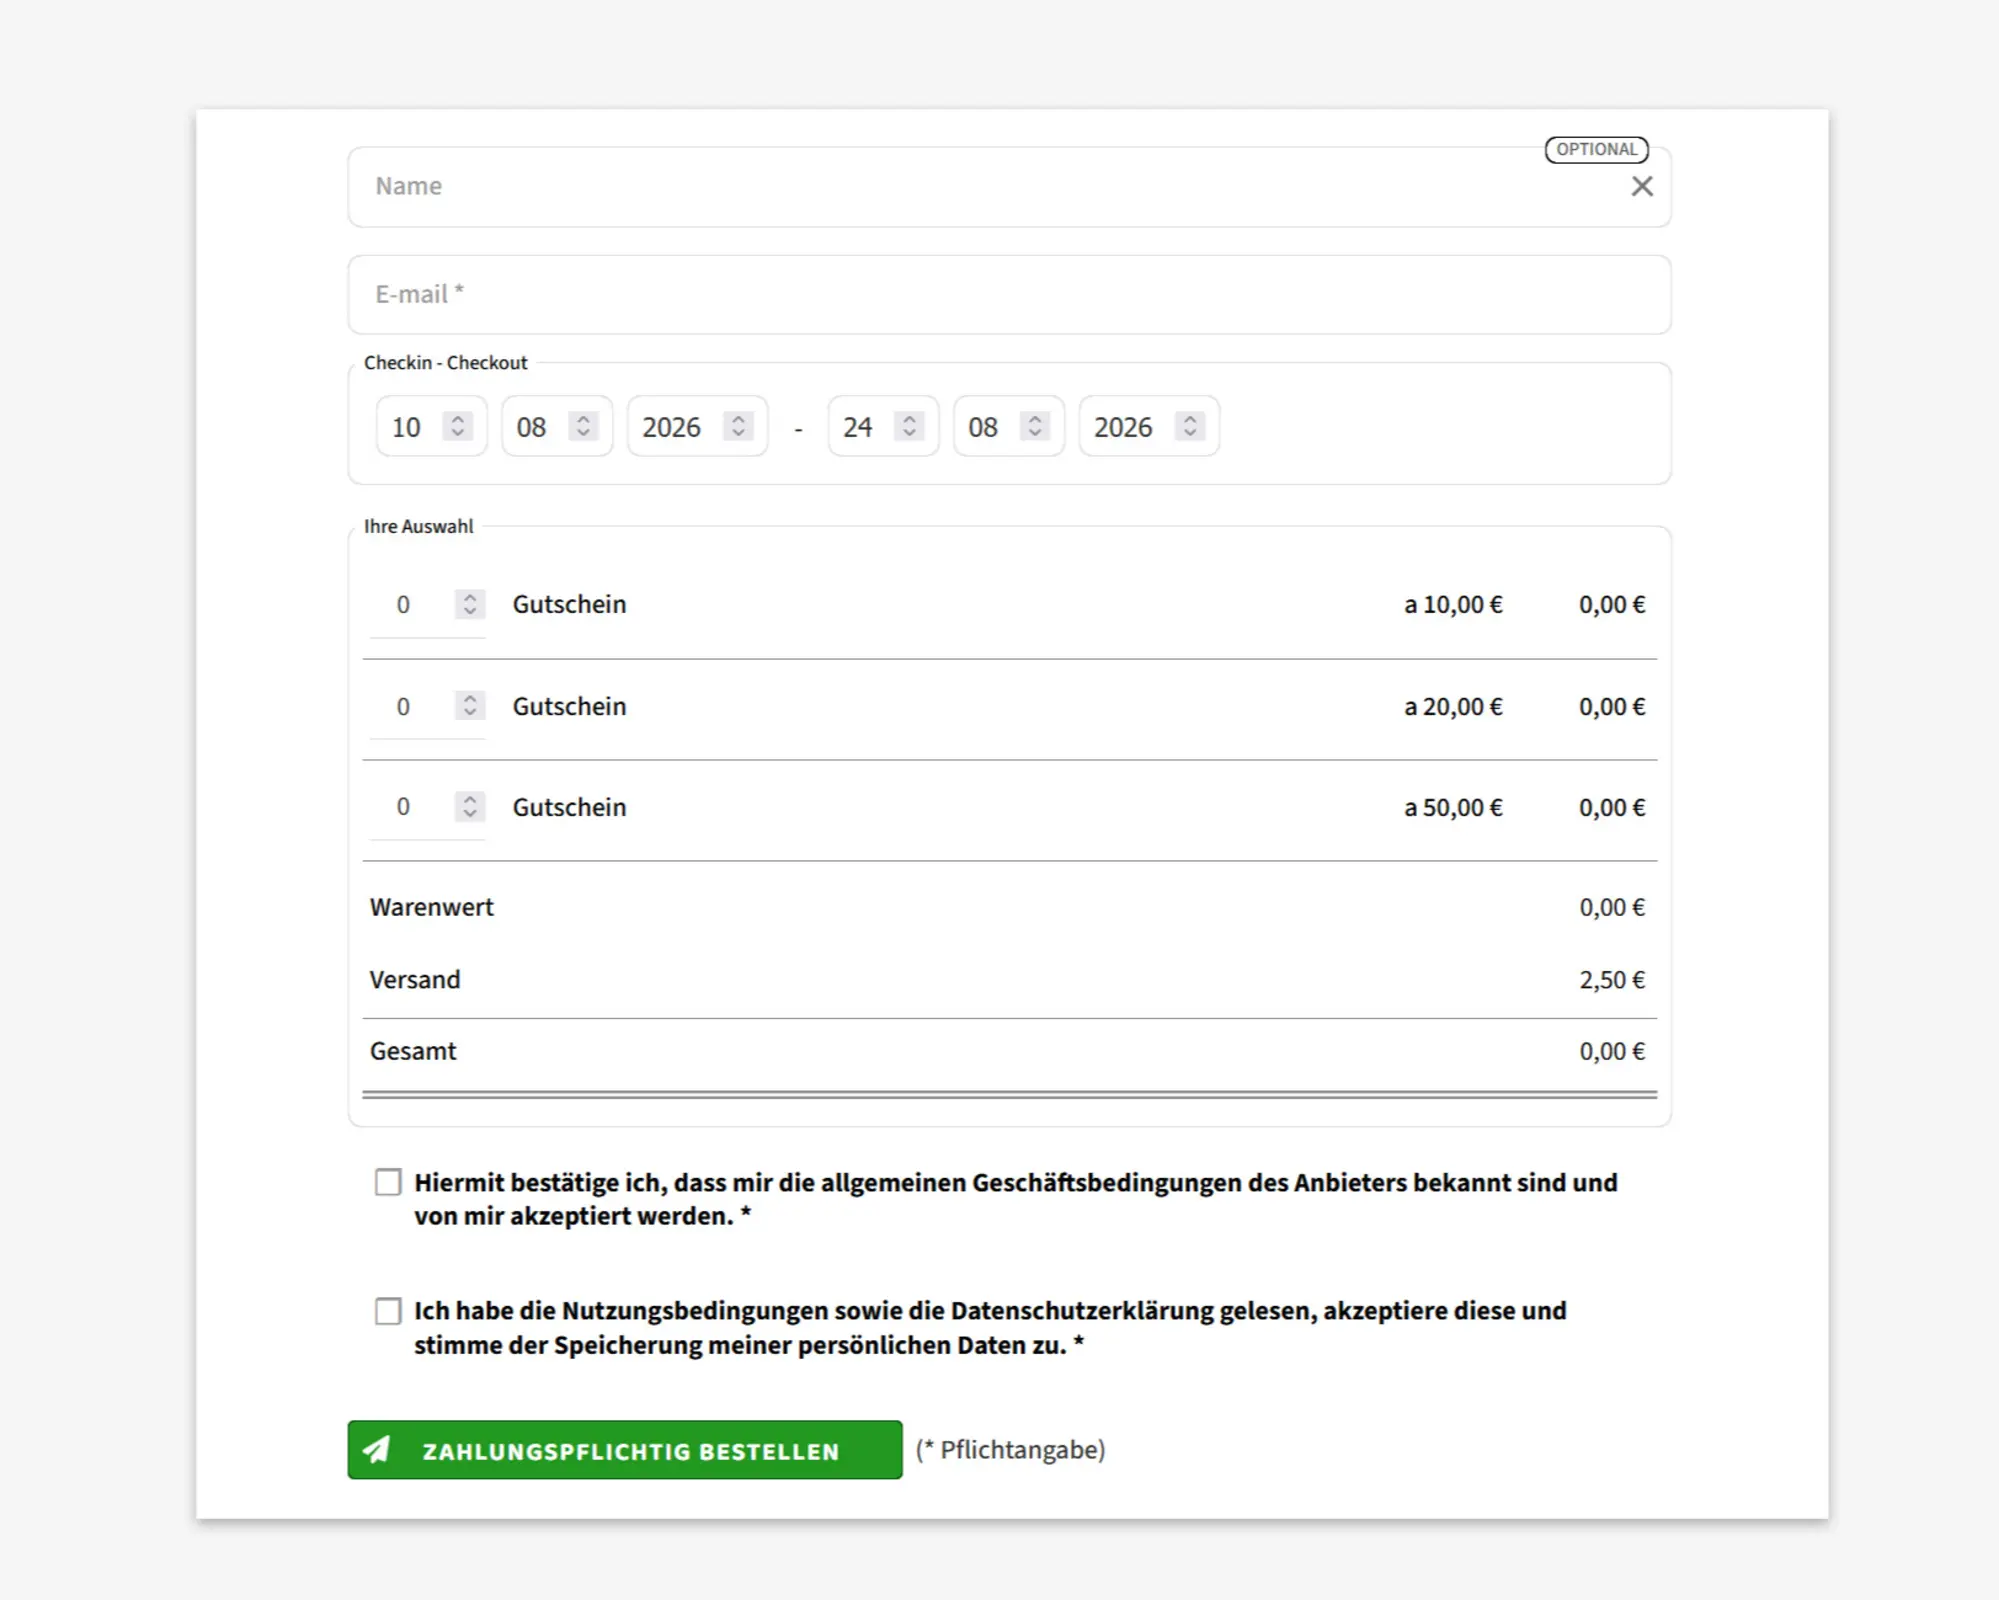
Task: Click the Name input field
Action: 1009,187
